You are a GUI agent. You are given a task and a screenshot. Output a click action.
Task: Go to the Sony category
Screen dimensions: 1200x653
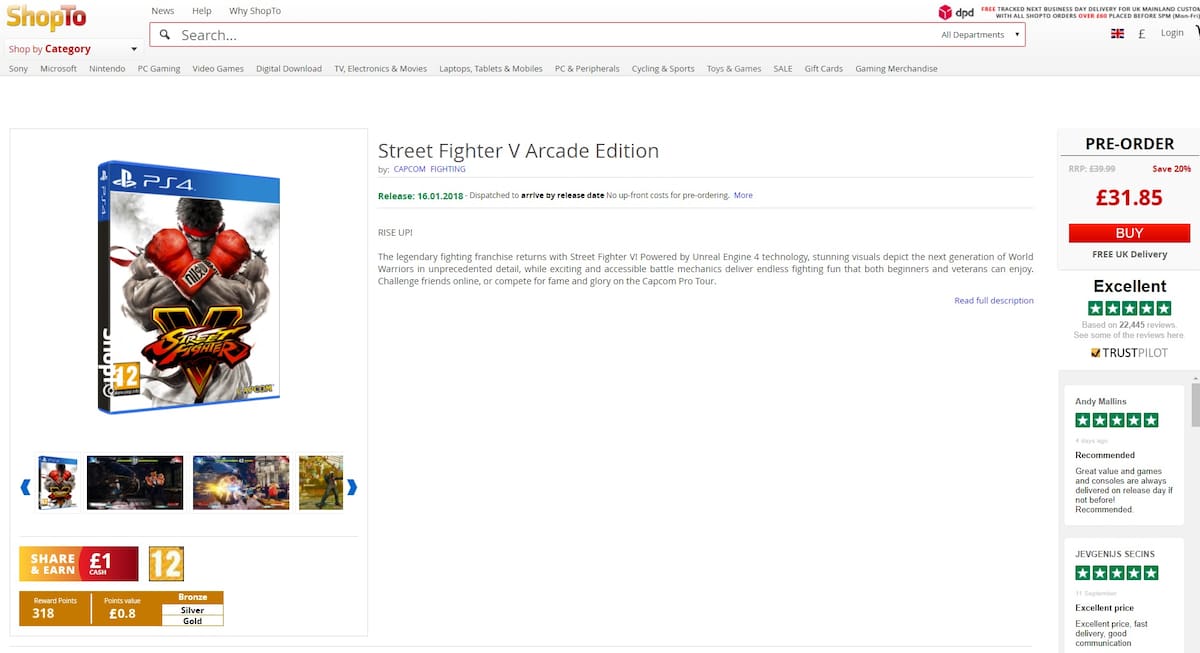[x=18, y=69]
